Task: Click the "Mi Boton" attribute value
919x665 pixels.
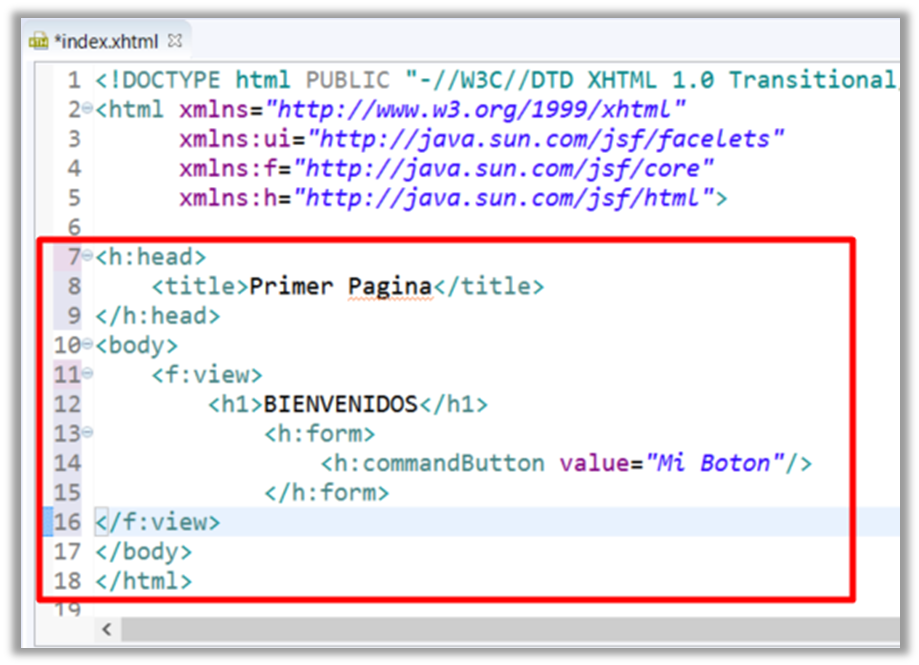Action: pyautogui.click(x=714, y=463)
